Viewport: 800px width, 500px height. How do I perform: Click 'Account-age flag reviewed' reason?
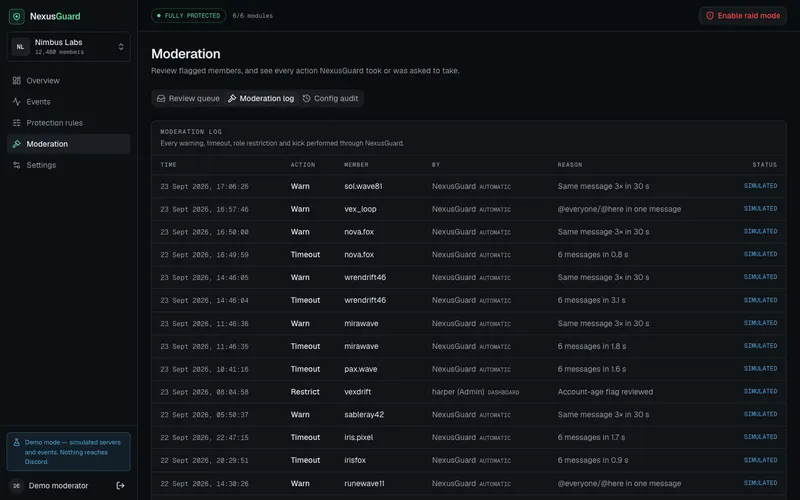tap(605, 392)
